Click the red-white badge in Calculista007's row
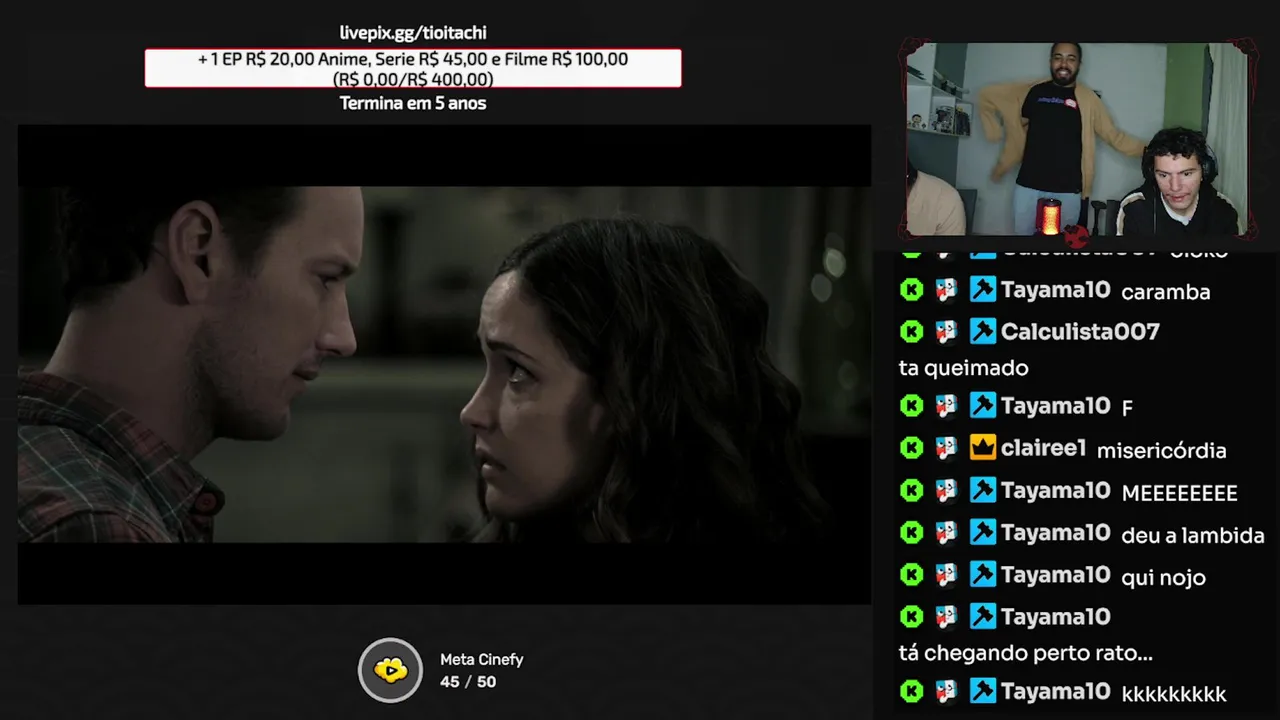 pos(946,331)
